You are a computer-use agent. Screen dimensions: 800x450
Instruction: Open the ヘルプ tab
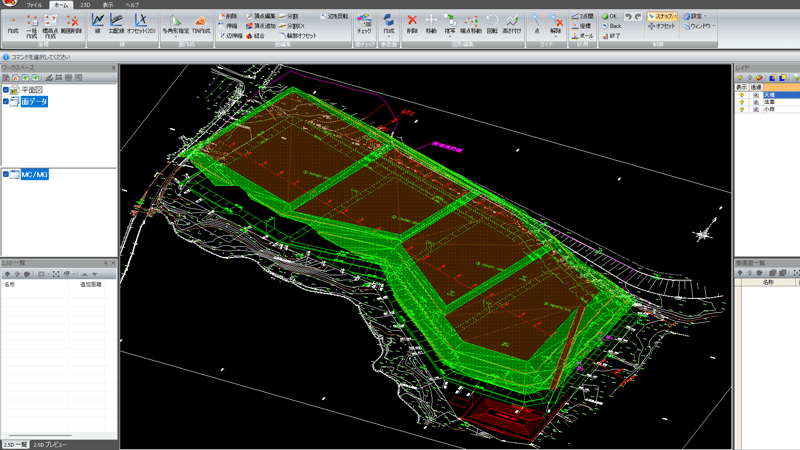[132, 5]
